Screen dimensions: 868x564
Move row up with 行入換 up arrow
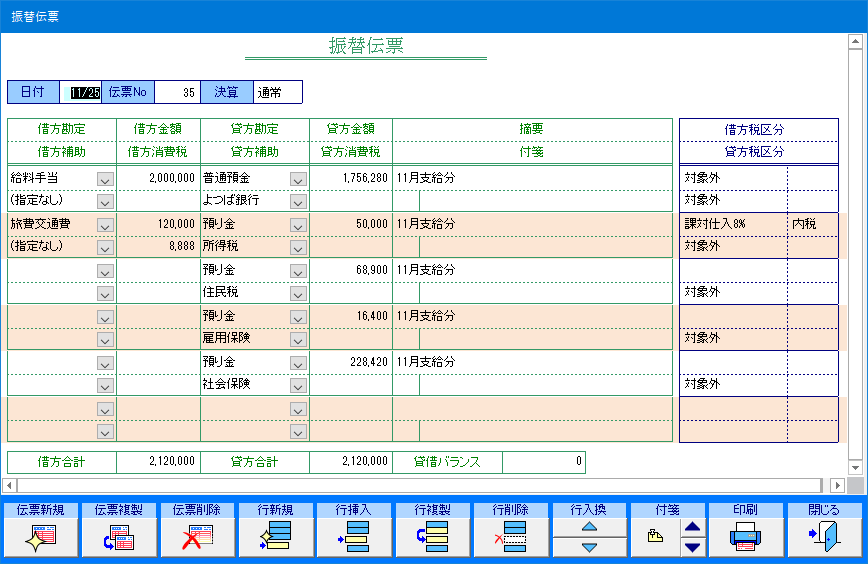[x=589, y=527]
